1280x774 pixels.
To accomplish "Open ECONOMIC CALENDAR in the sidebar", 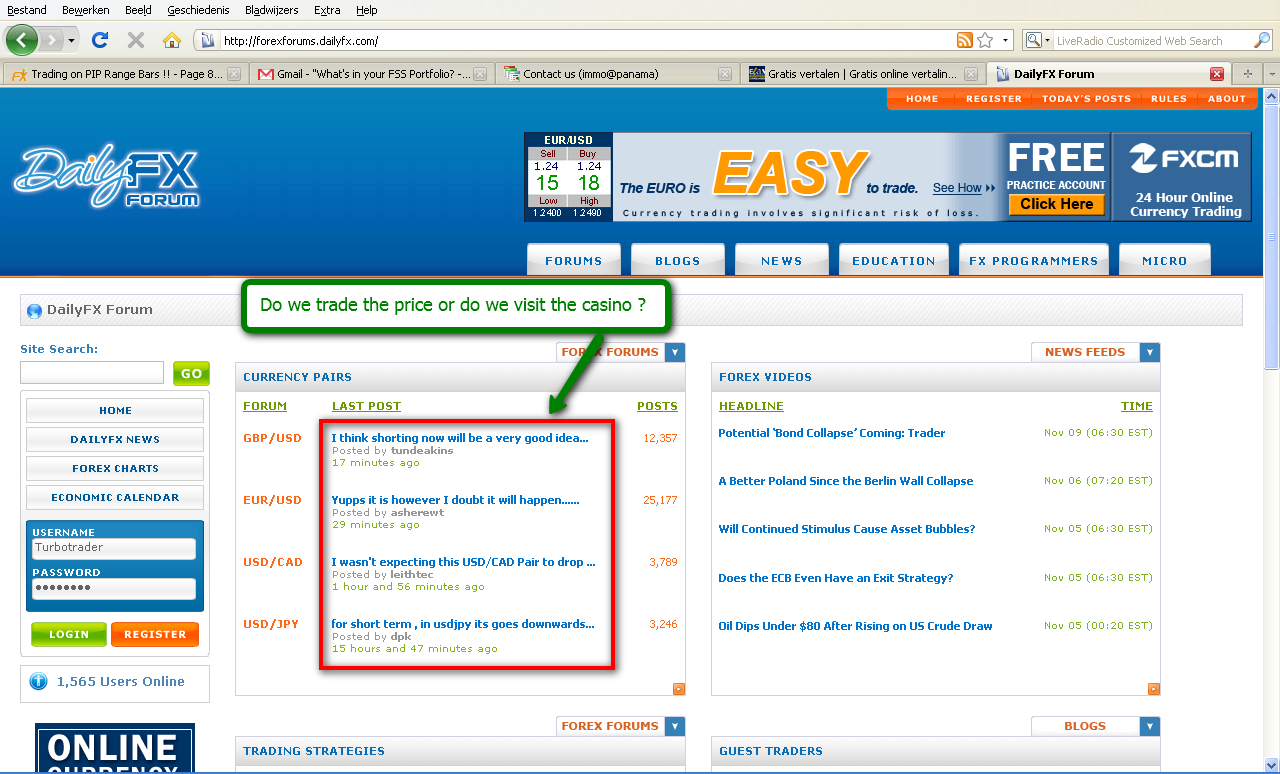I will pyautogui.click(x=115, y=497).
